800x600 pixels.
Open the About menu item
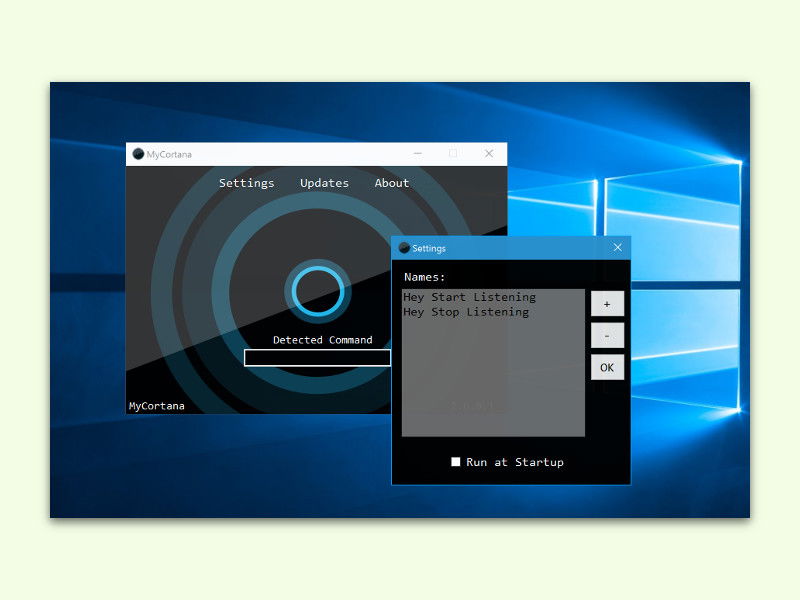click(391, 183)
